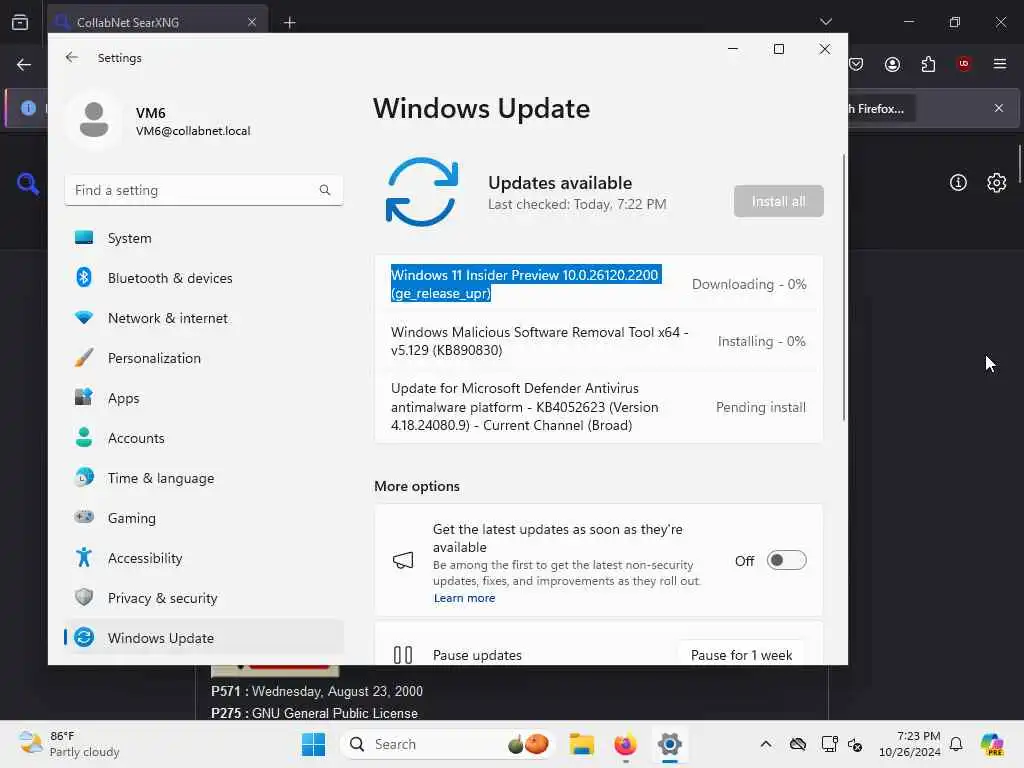Screen dimensions: 1024x768
Task: Click VM6@collabnet.local account text
Action: pyautogui.click(x=193, y=131)
